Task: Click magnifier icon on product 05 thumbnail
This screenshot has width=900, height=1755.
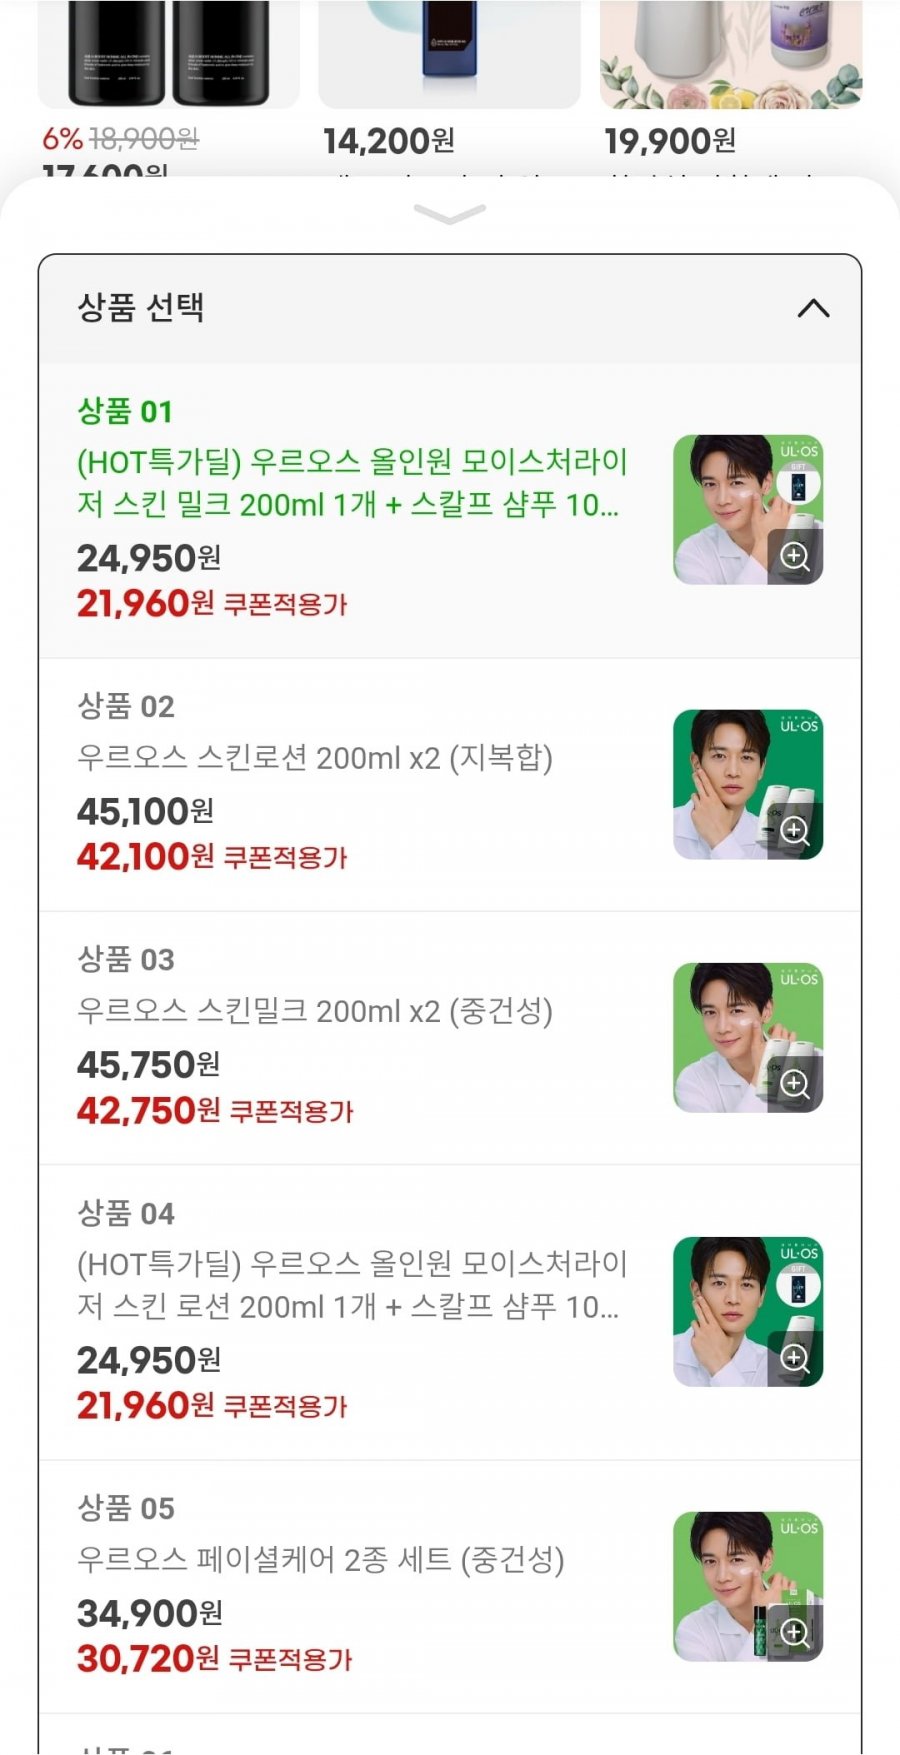Action: pos(795,1633)
